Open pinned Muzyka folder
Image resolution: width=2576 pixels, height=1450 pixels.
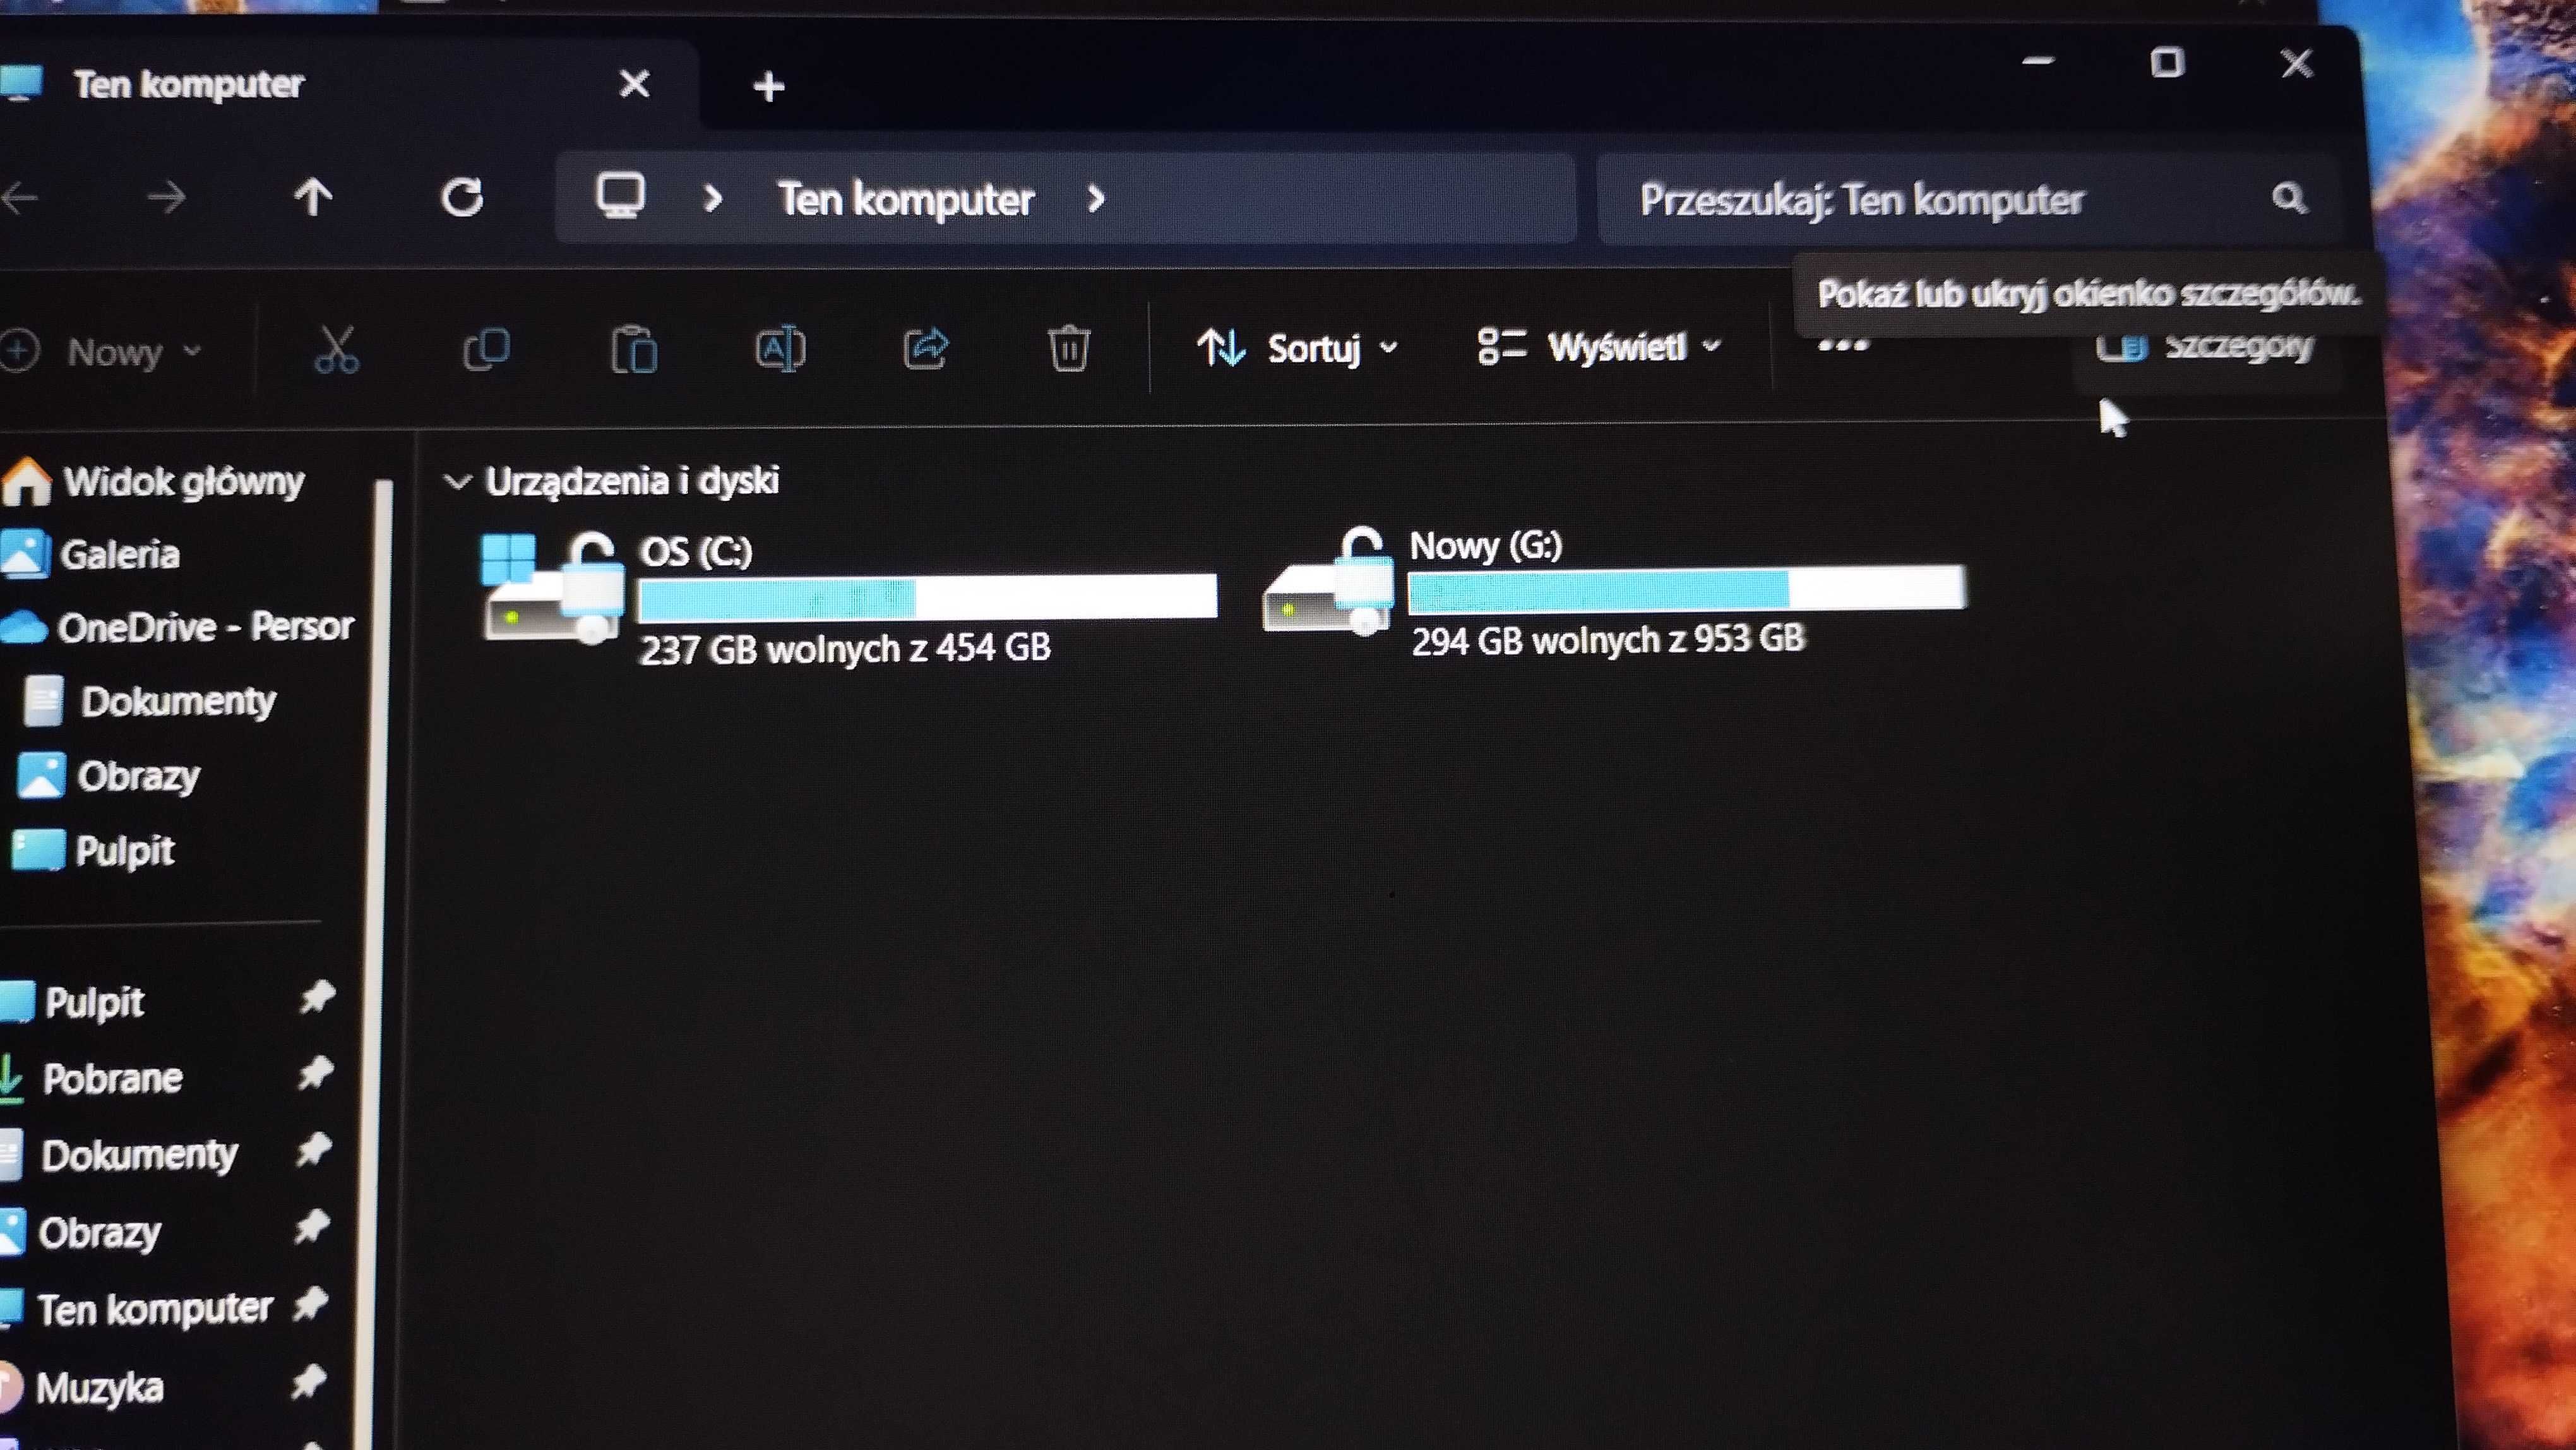pos(82,1388)
